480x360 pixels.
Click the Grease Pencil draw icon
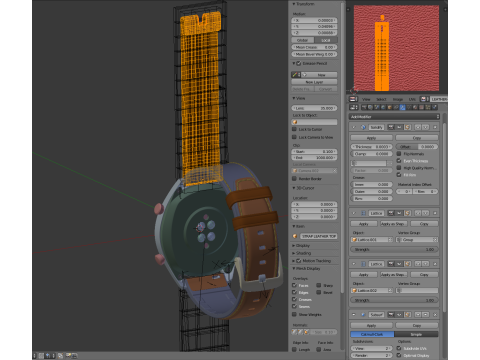point(295,75)
